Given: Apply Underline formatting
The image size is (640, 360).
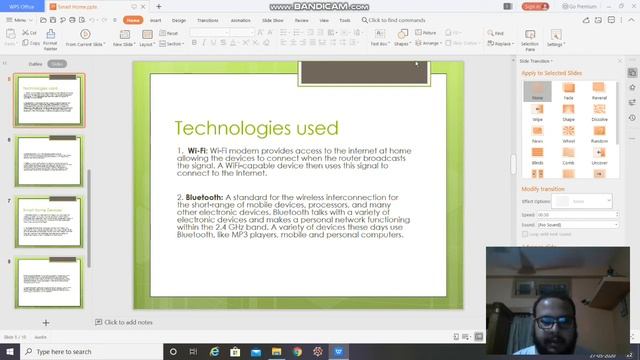Looking at the screenshot, I should tap(213, 42).
